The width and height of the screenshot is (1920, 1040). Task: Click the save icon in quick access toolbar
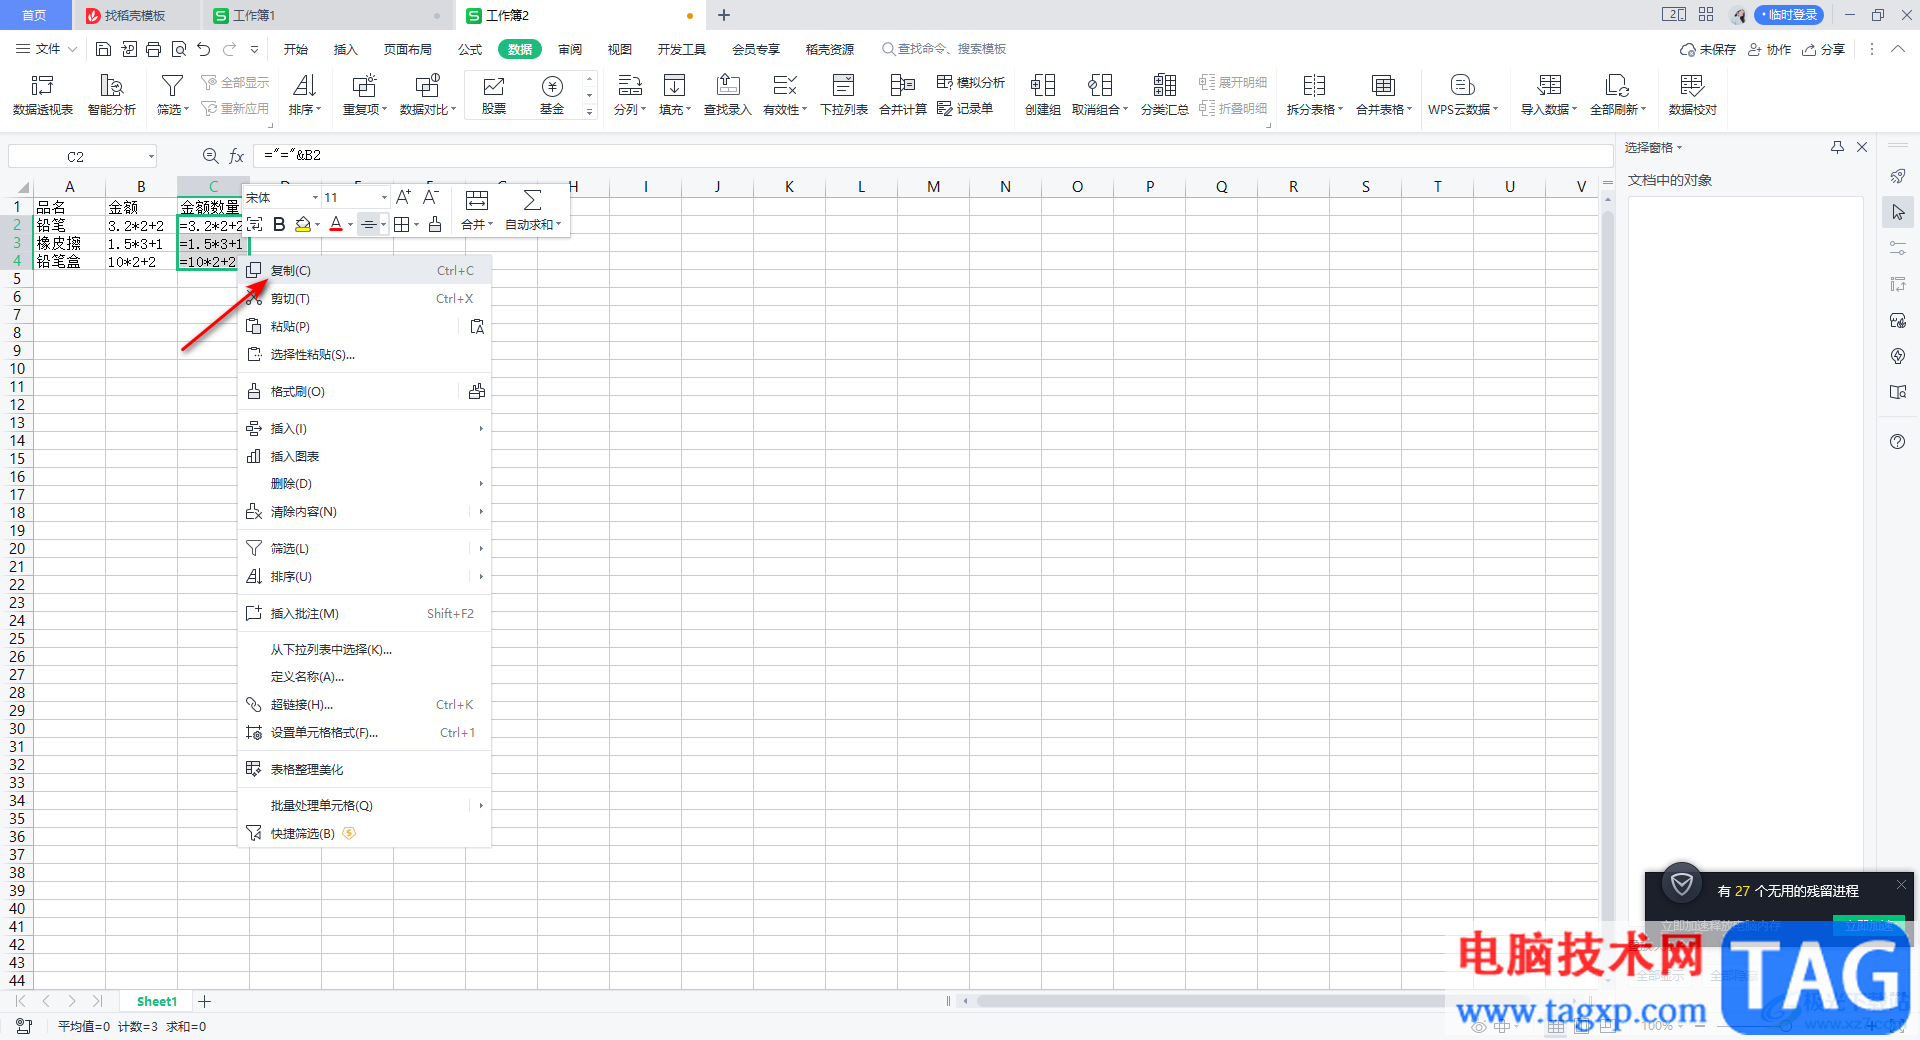(x=103, y=49)
